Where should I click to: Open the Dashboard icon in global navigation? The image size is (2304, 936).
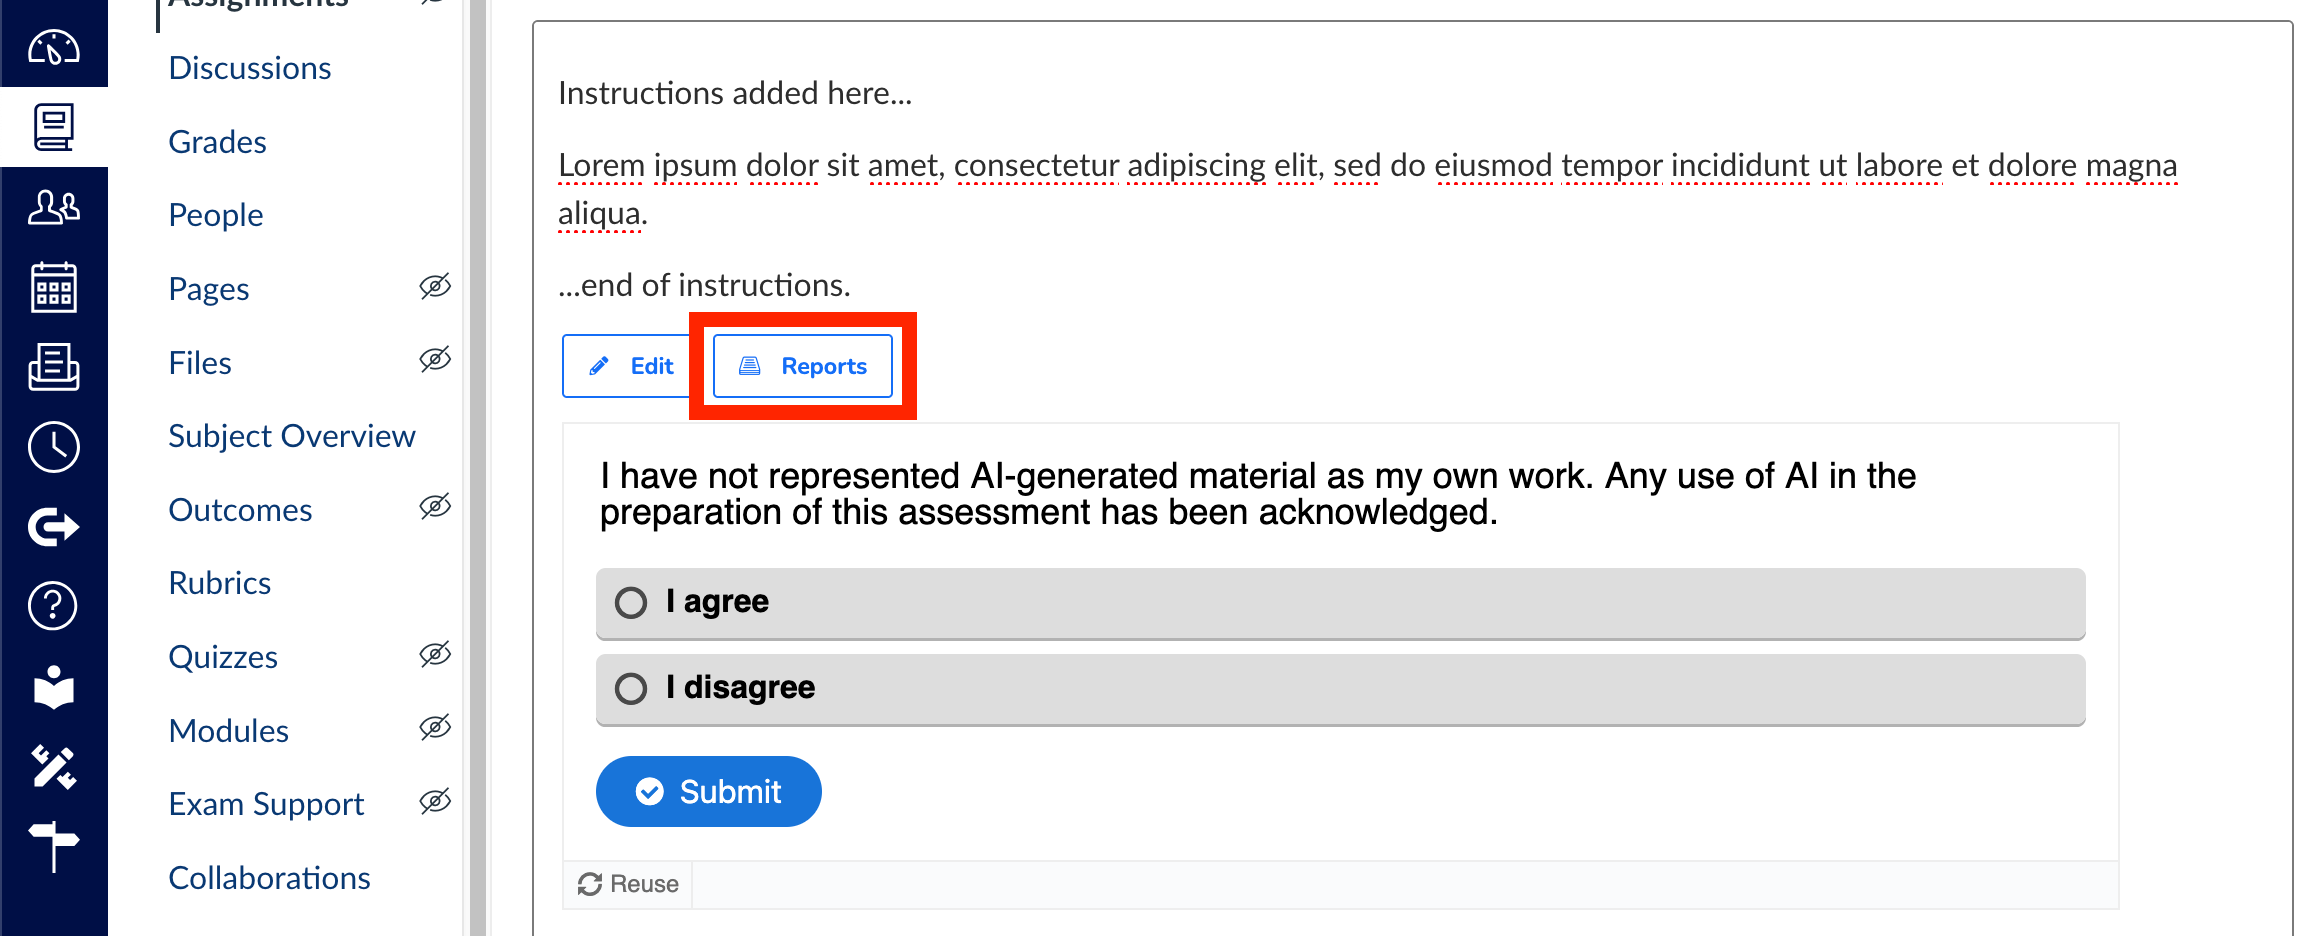(54, 47)
